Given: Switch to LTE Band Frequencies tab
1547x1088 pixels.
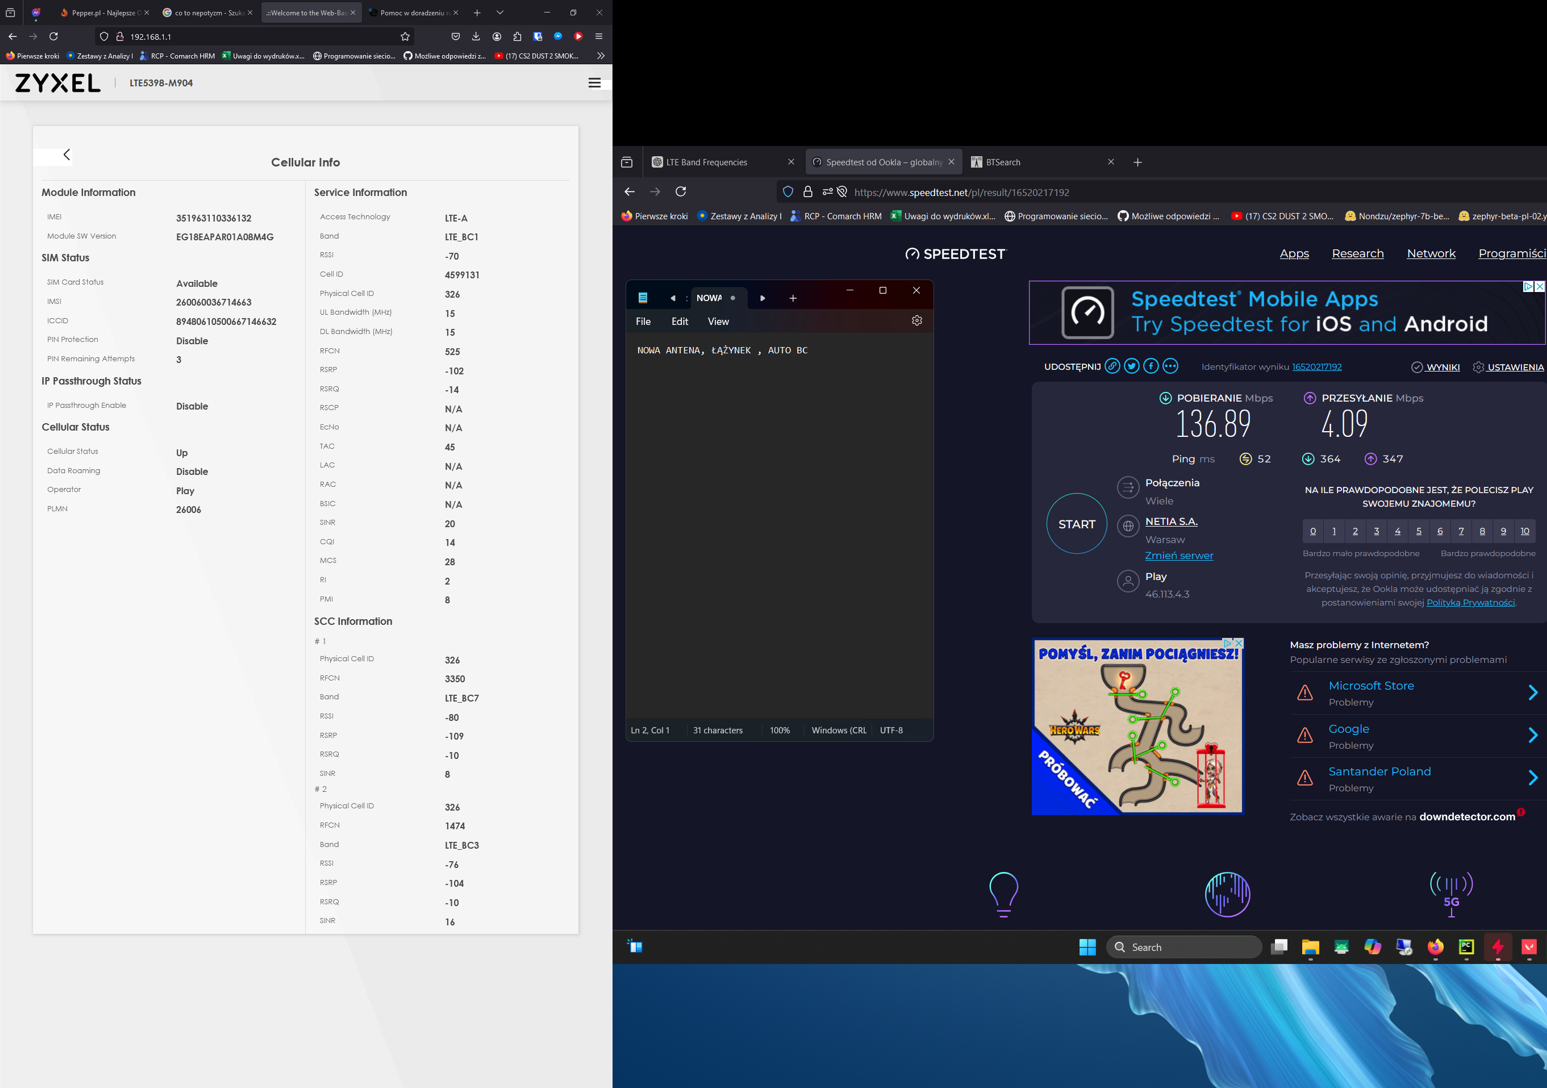Looking at the screenshot, I should tap(722, 162).
